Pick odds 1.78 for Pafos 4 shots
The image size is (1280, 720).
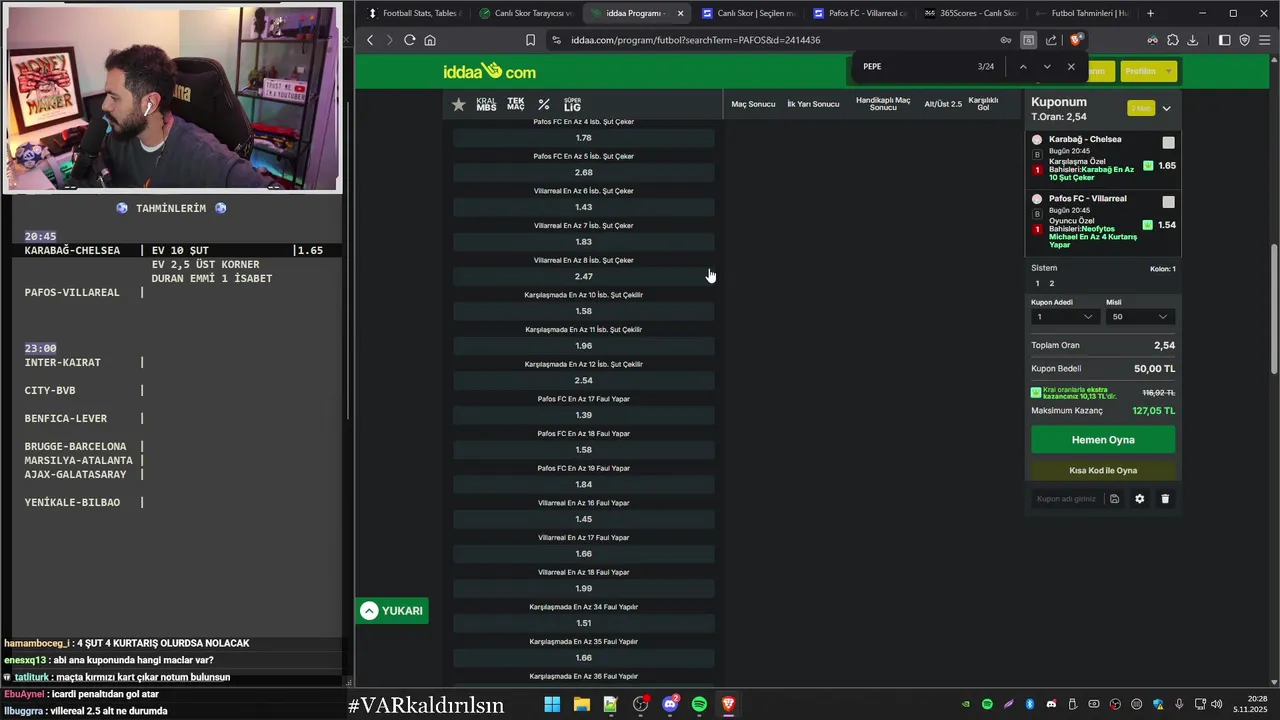[x=584, y=138]
